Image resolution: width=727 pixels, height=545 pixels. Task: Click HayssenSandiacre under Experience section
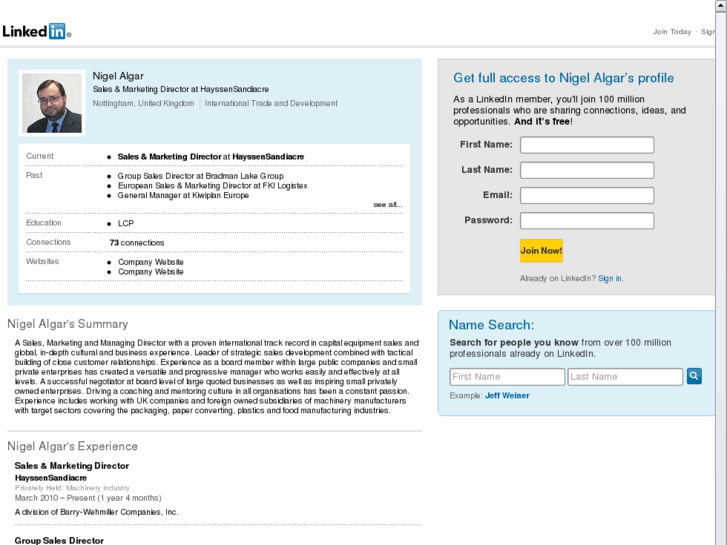51,478
